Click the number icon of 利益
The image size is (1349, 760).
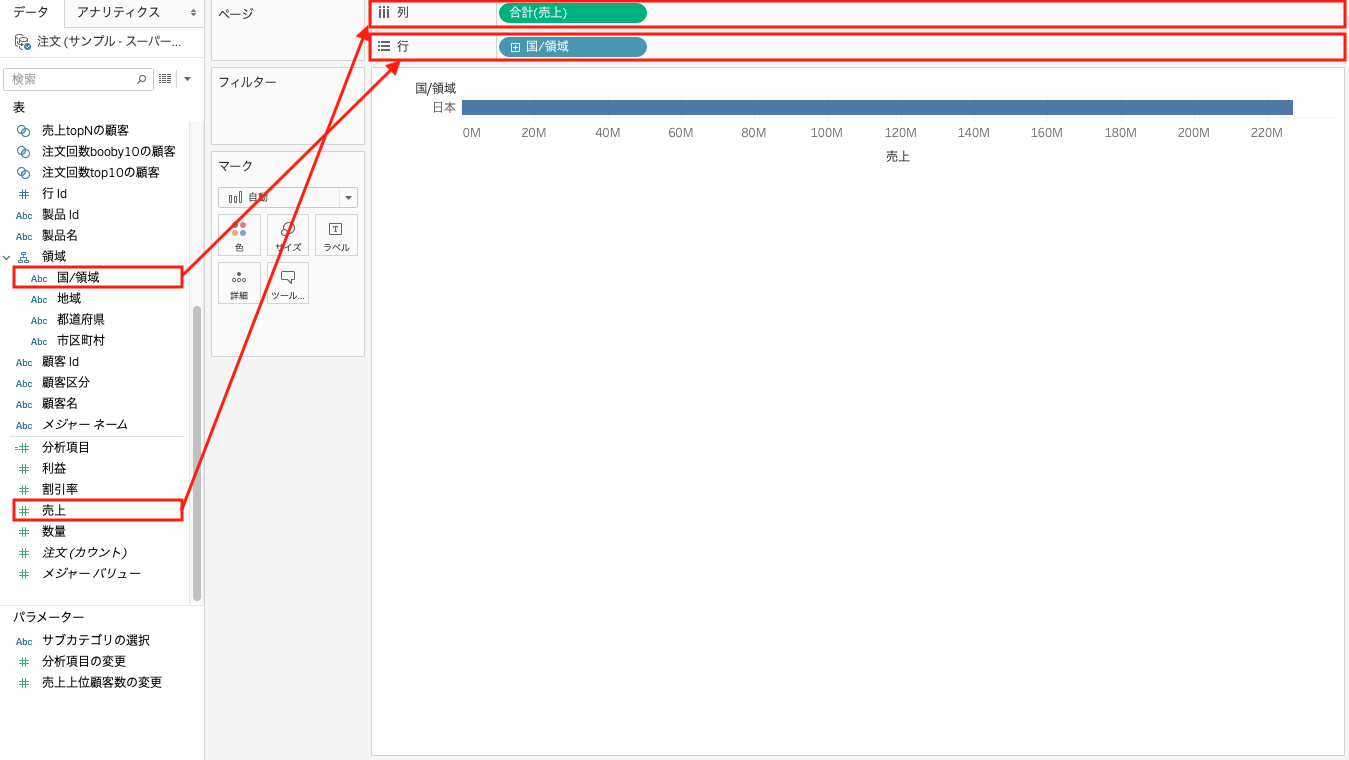pos(24,468)
